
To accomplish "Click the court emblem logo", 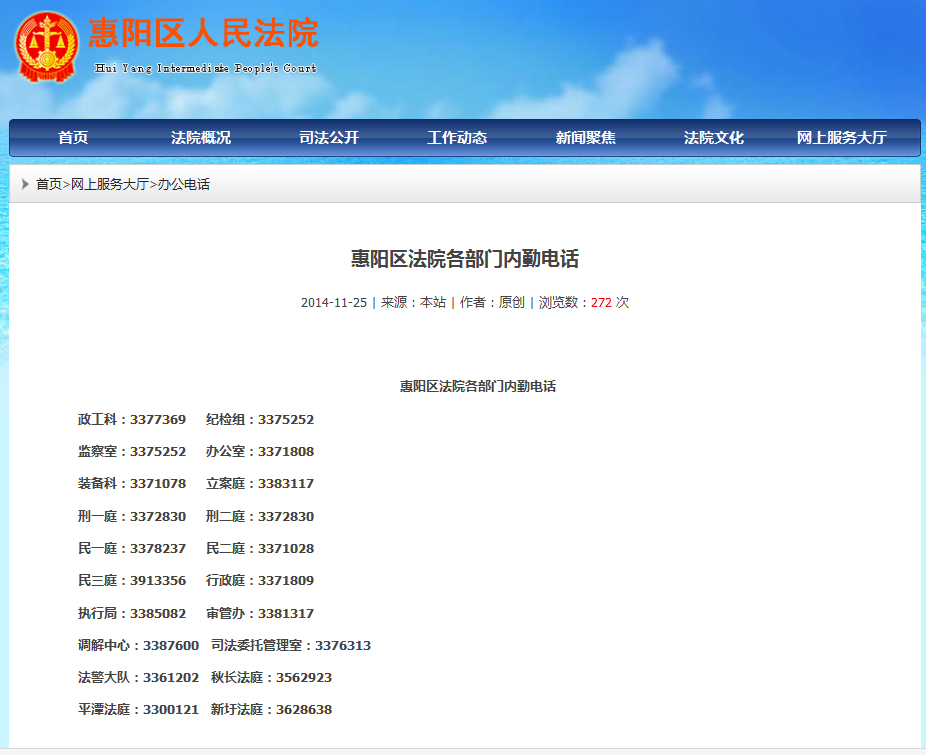I will click(47, 47).
